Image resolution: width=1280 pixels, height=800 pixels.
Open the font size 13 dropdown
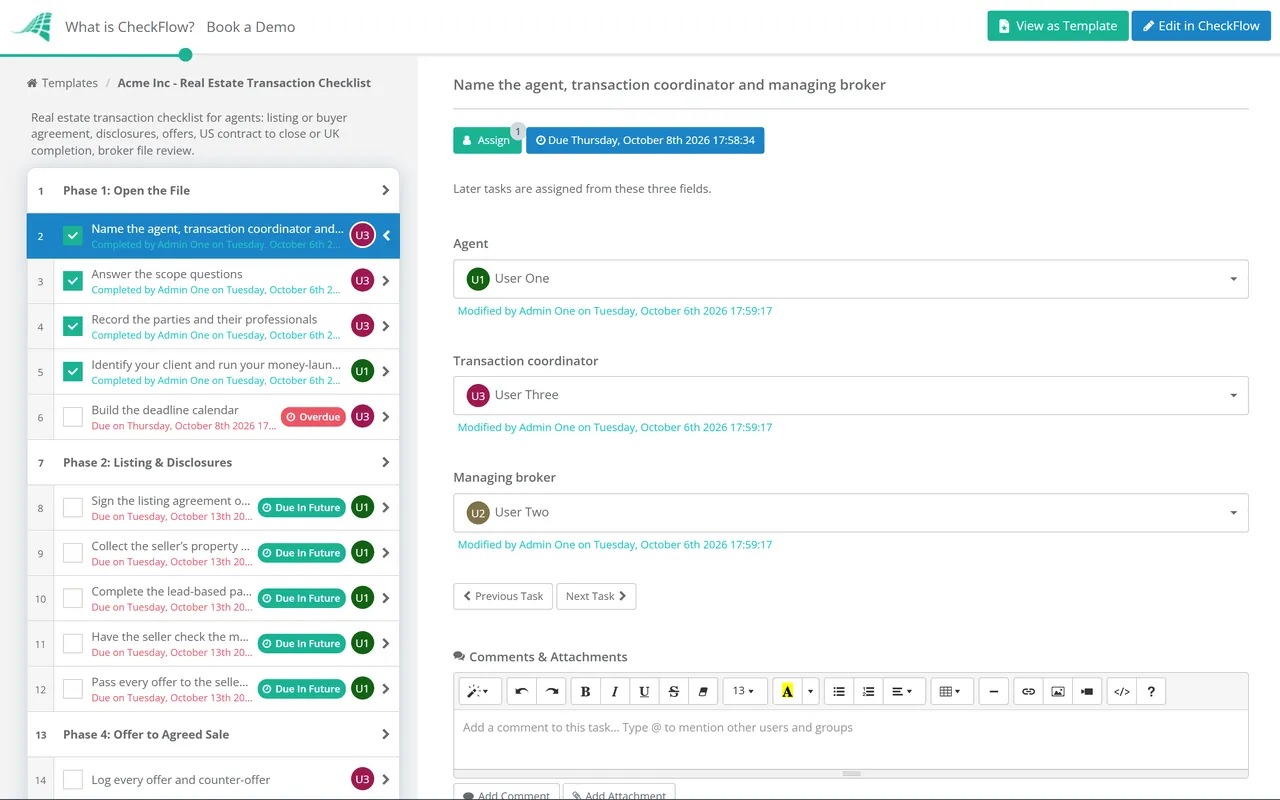click(745, 691)
